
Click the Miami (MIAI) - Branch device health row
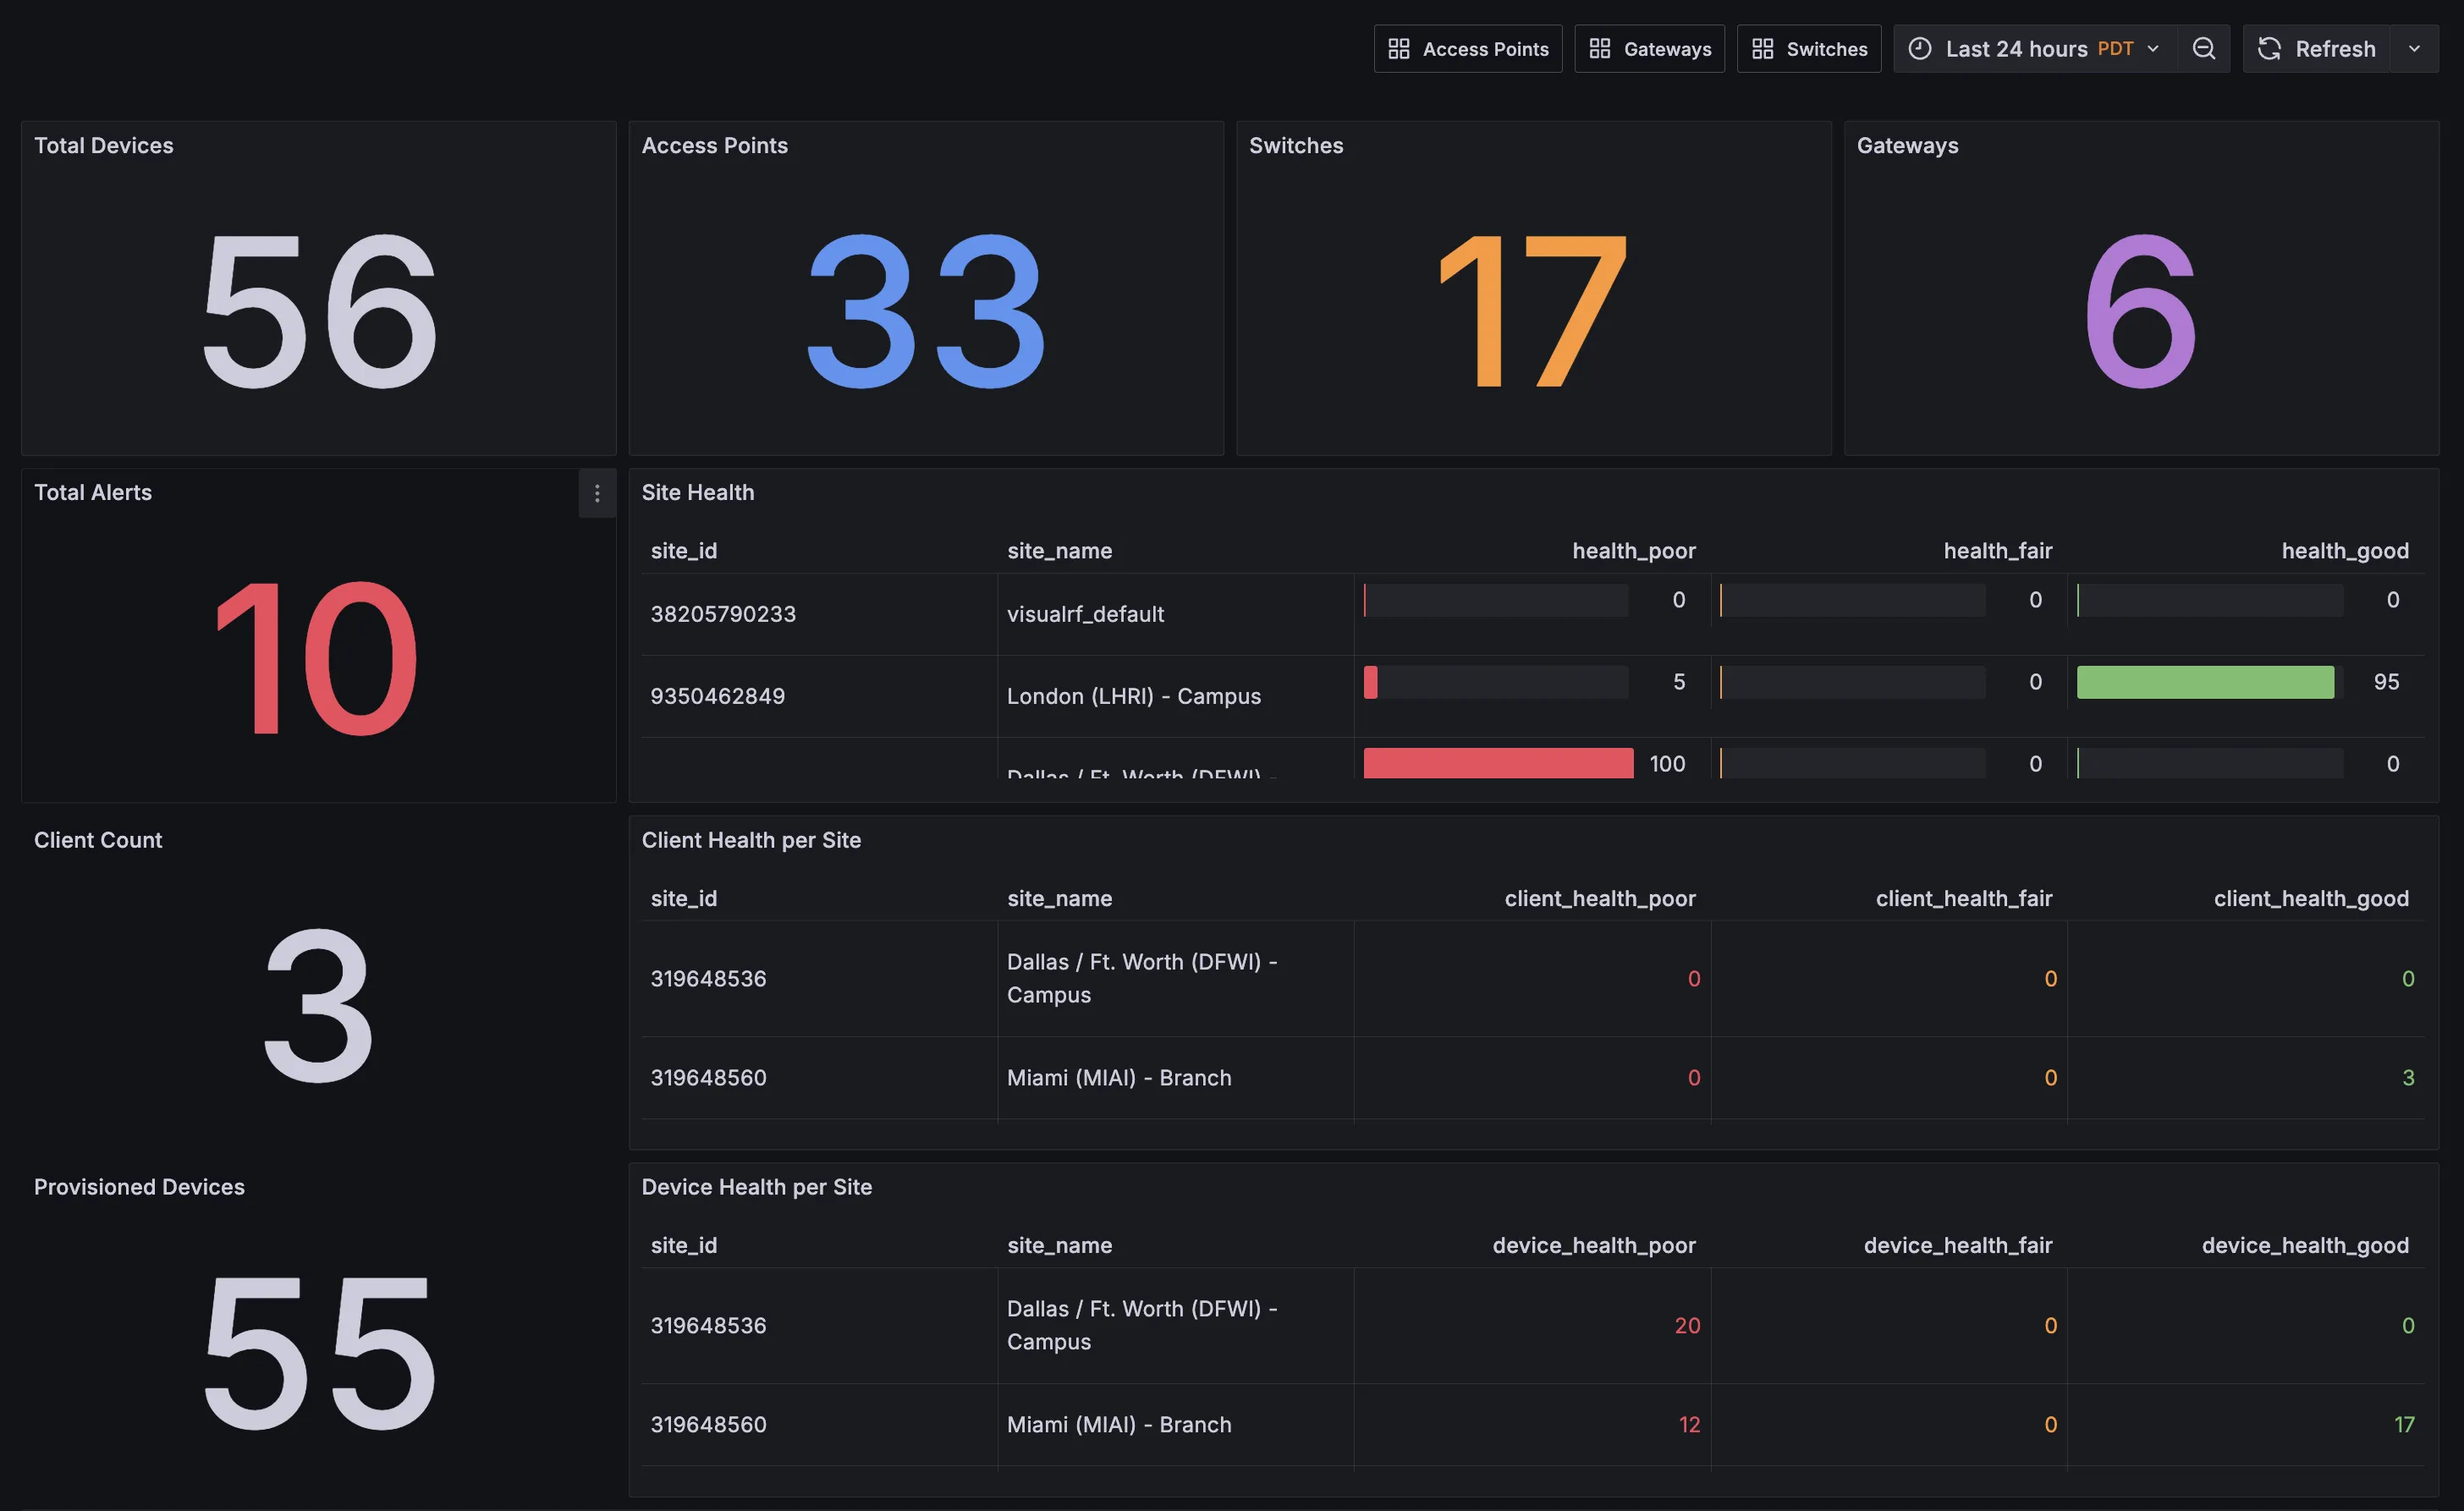click(x=1118, y=1424)
